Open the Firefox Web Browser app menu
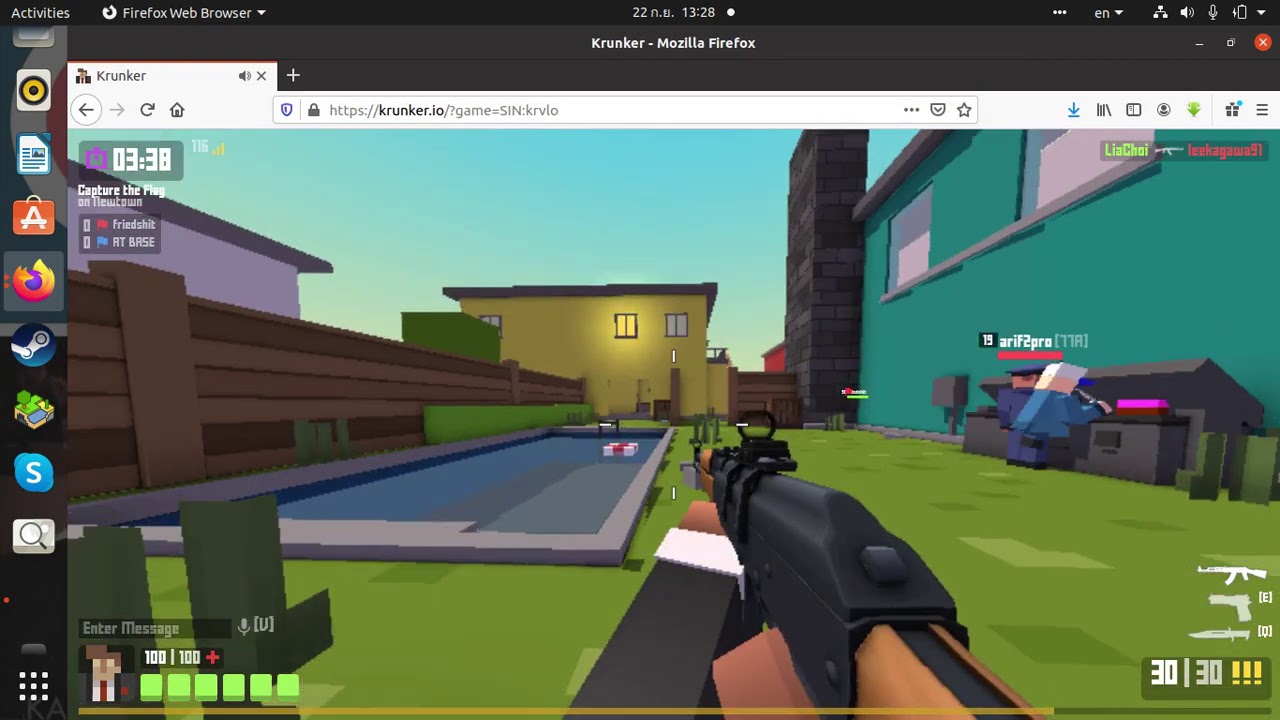This screenshot has height=720, width=1280. pos(184,13)
